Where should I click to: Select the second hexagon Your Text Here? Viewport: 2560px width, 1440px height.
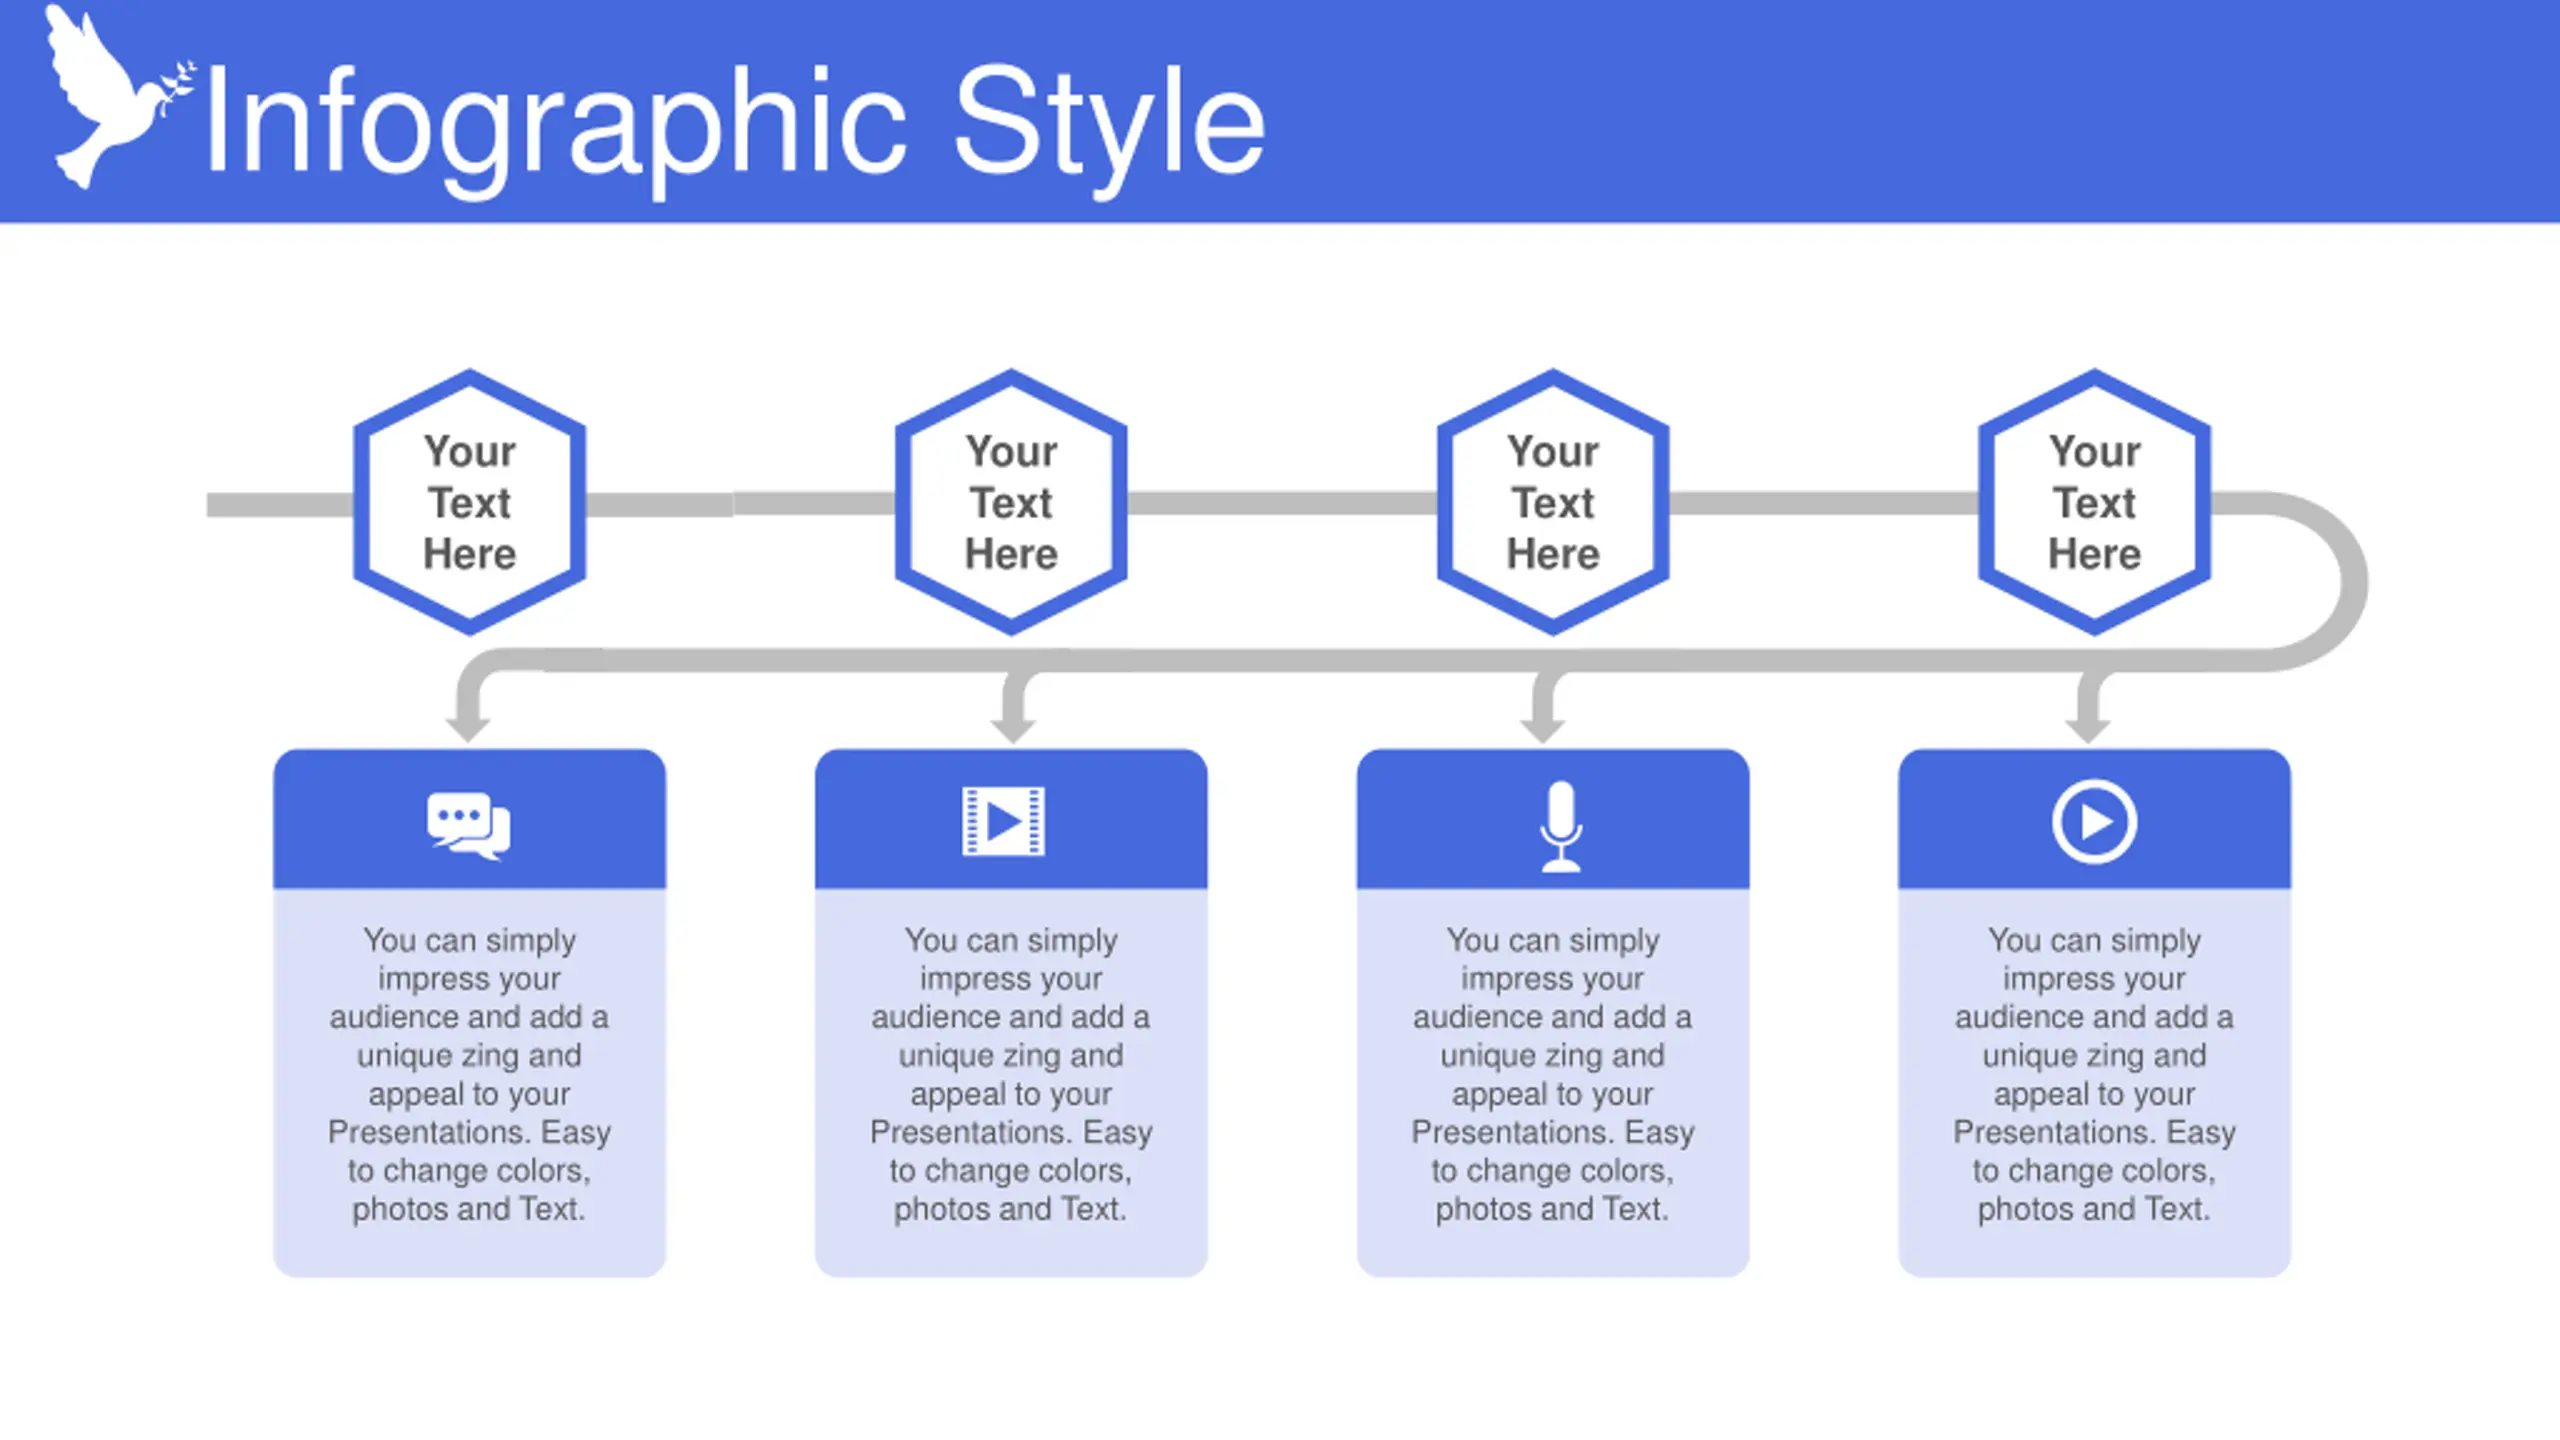1011,502
